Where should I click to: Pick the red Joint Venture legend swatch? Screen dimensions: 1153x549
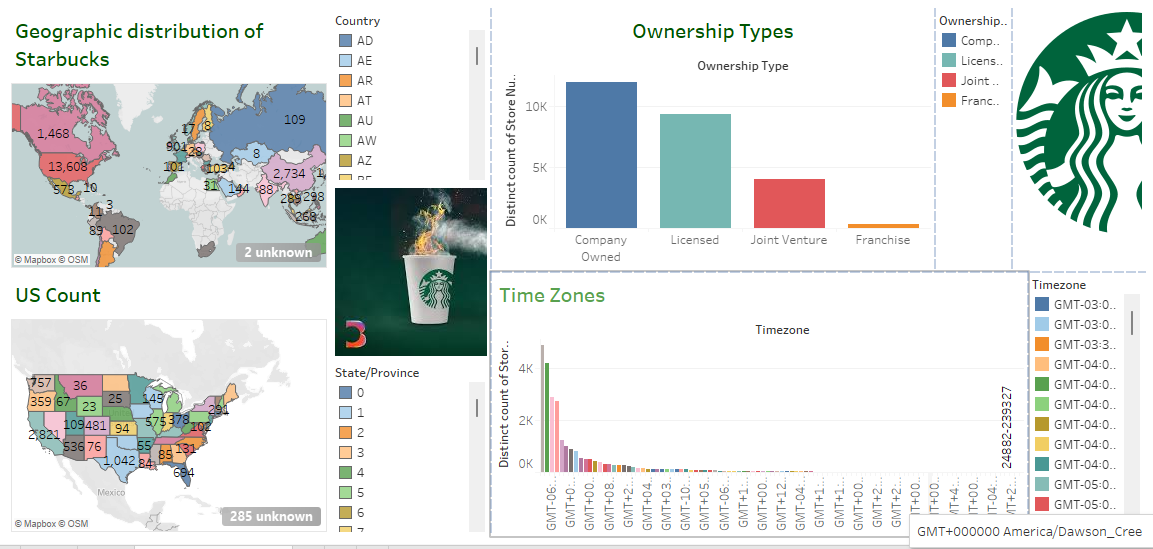tap(949, 81)
